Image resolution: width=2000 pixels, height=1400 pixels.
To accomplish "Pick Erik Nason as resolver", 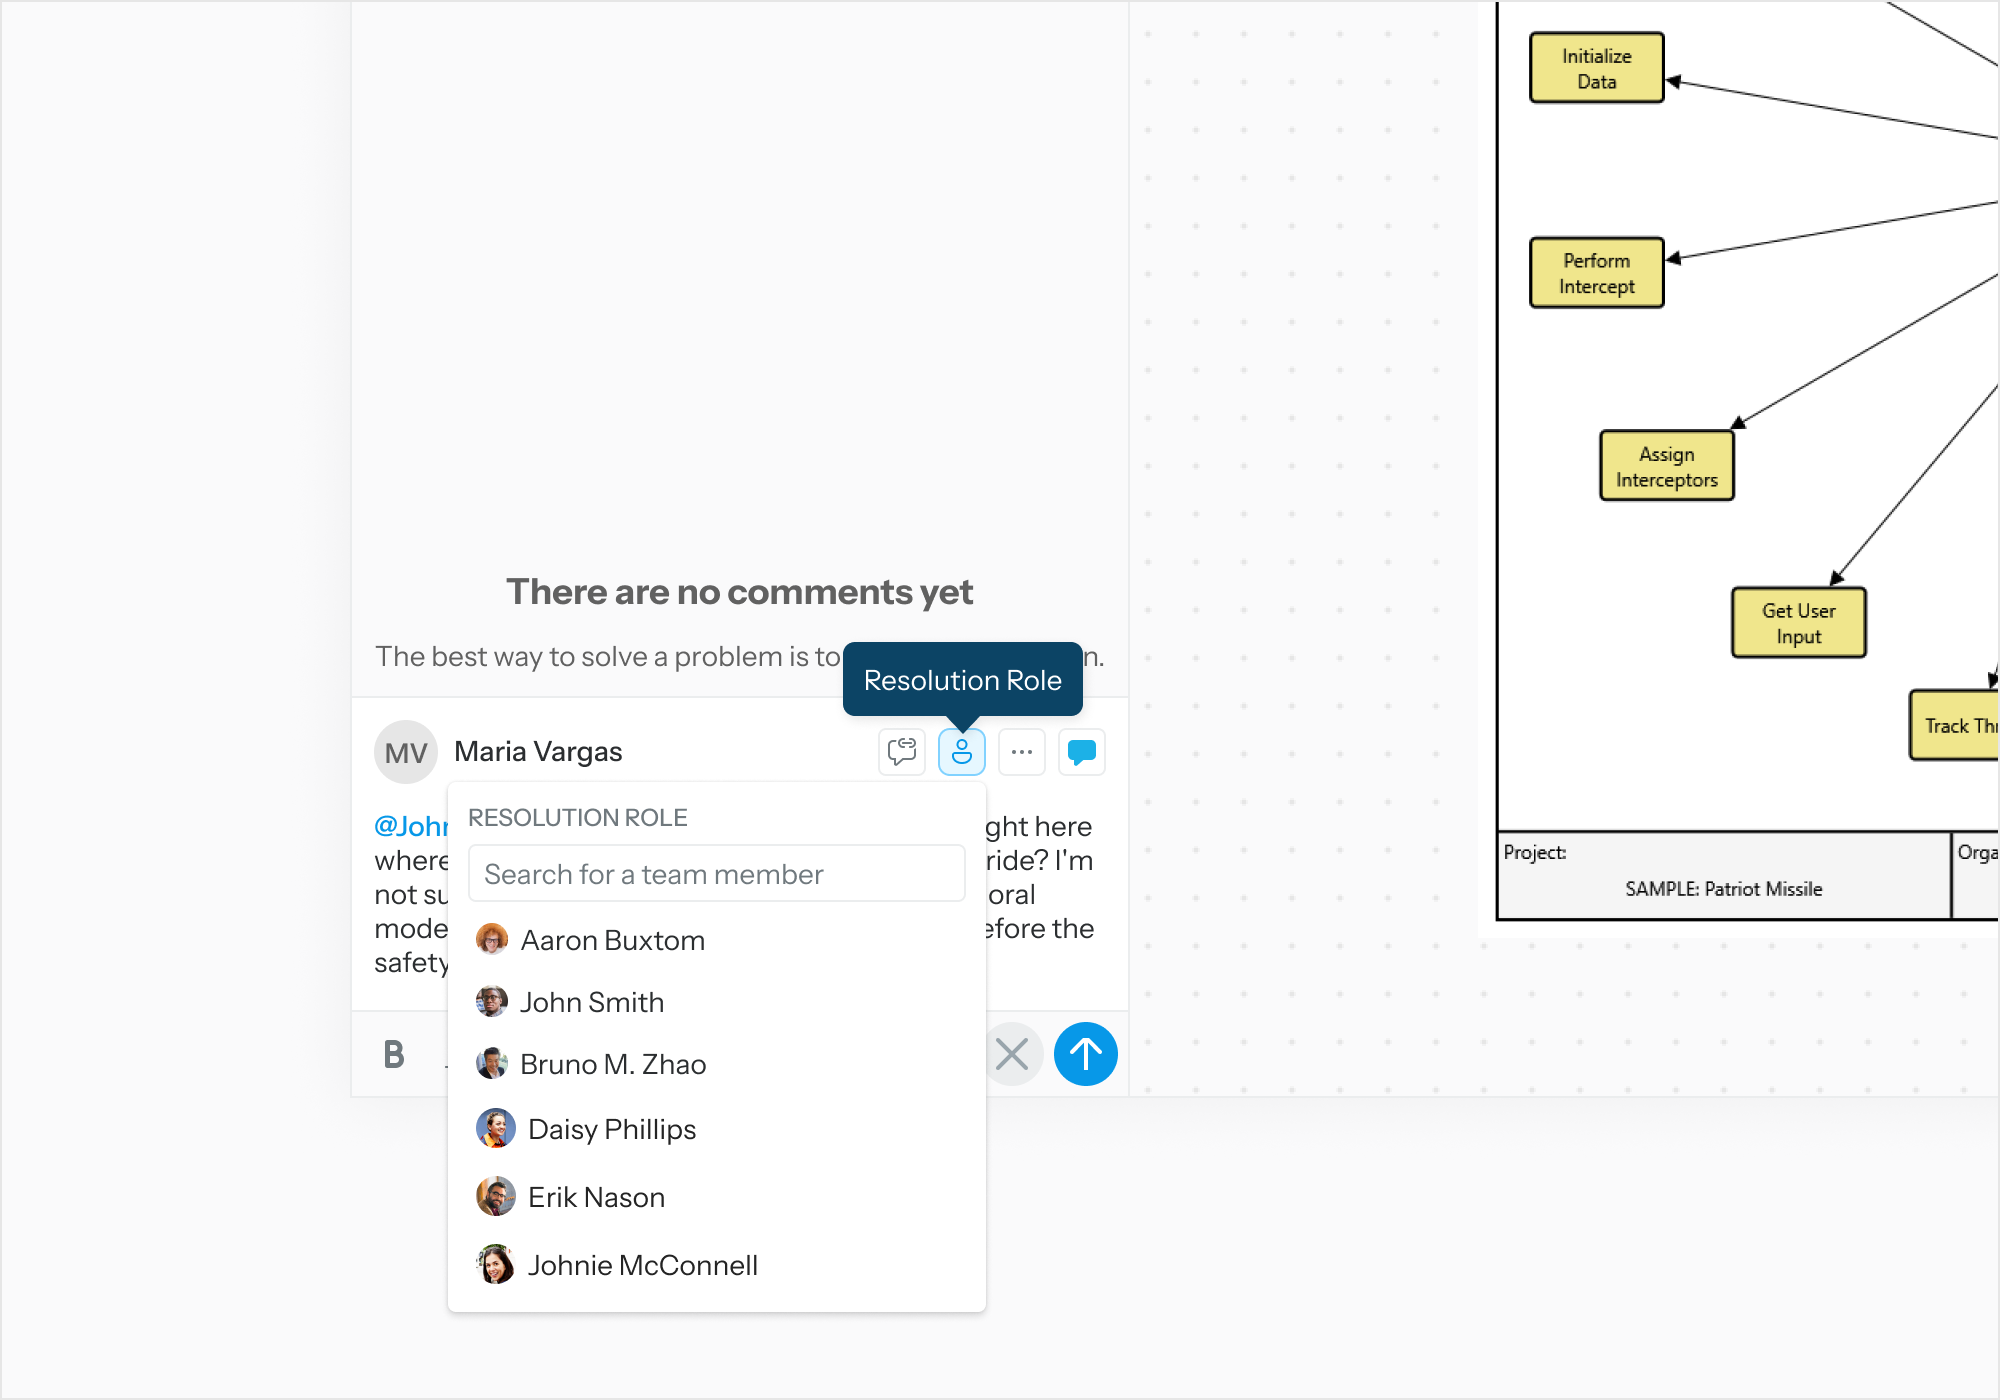I will pos(596,1196).
